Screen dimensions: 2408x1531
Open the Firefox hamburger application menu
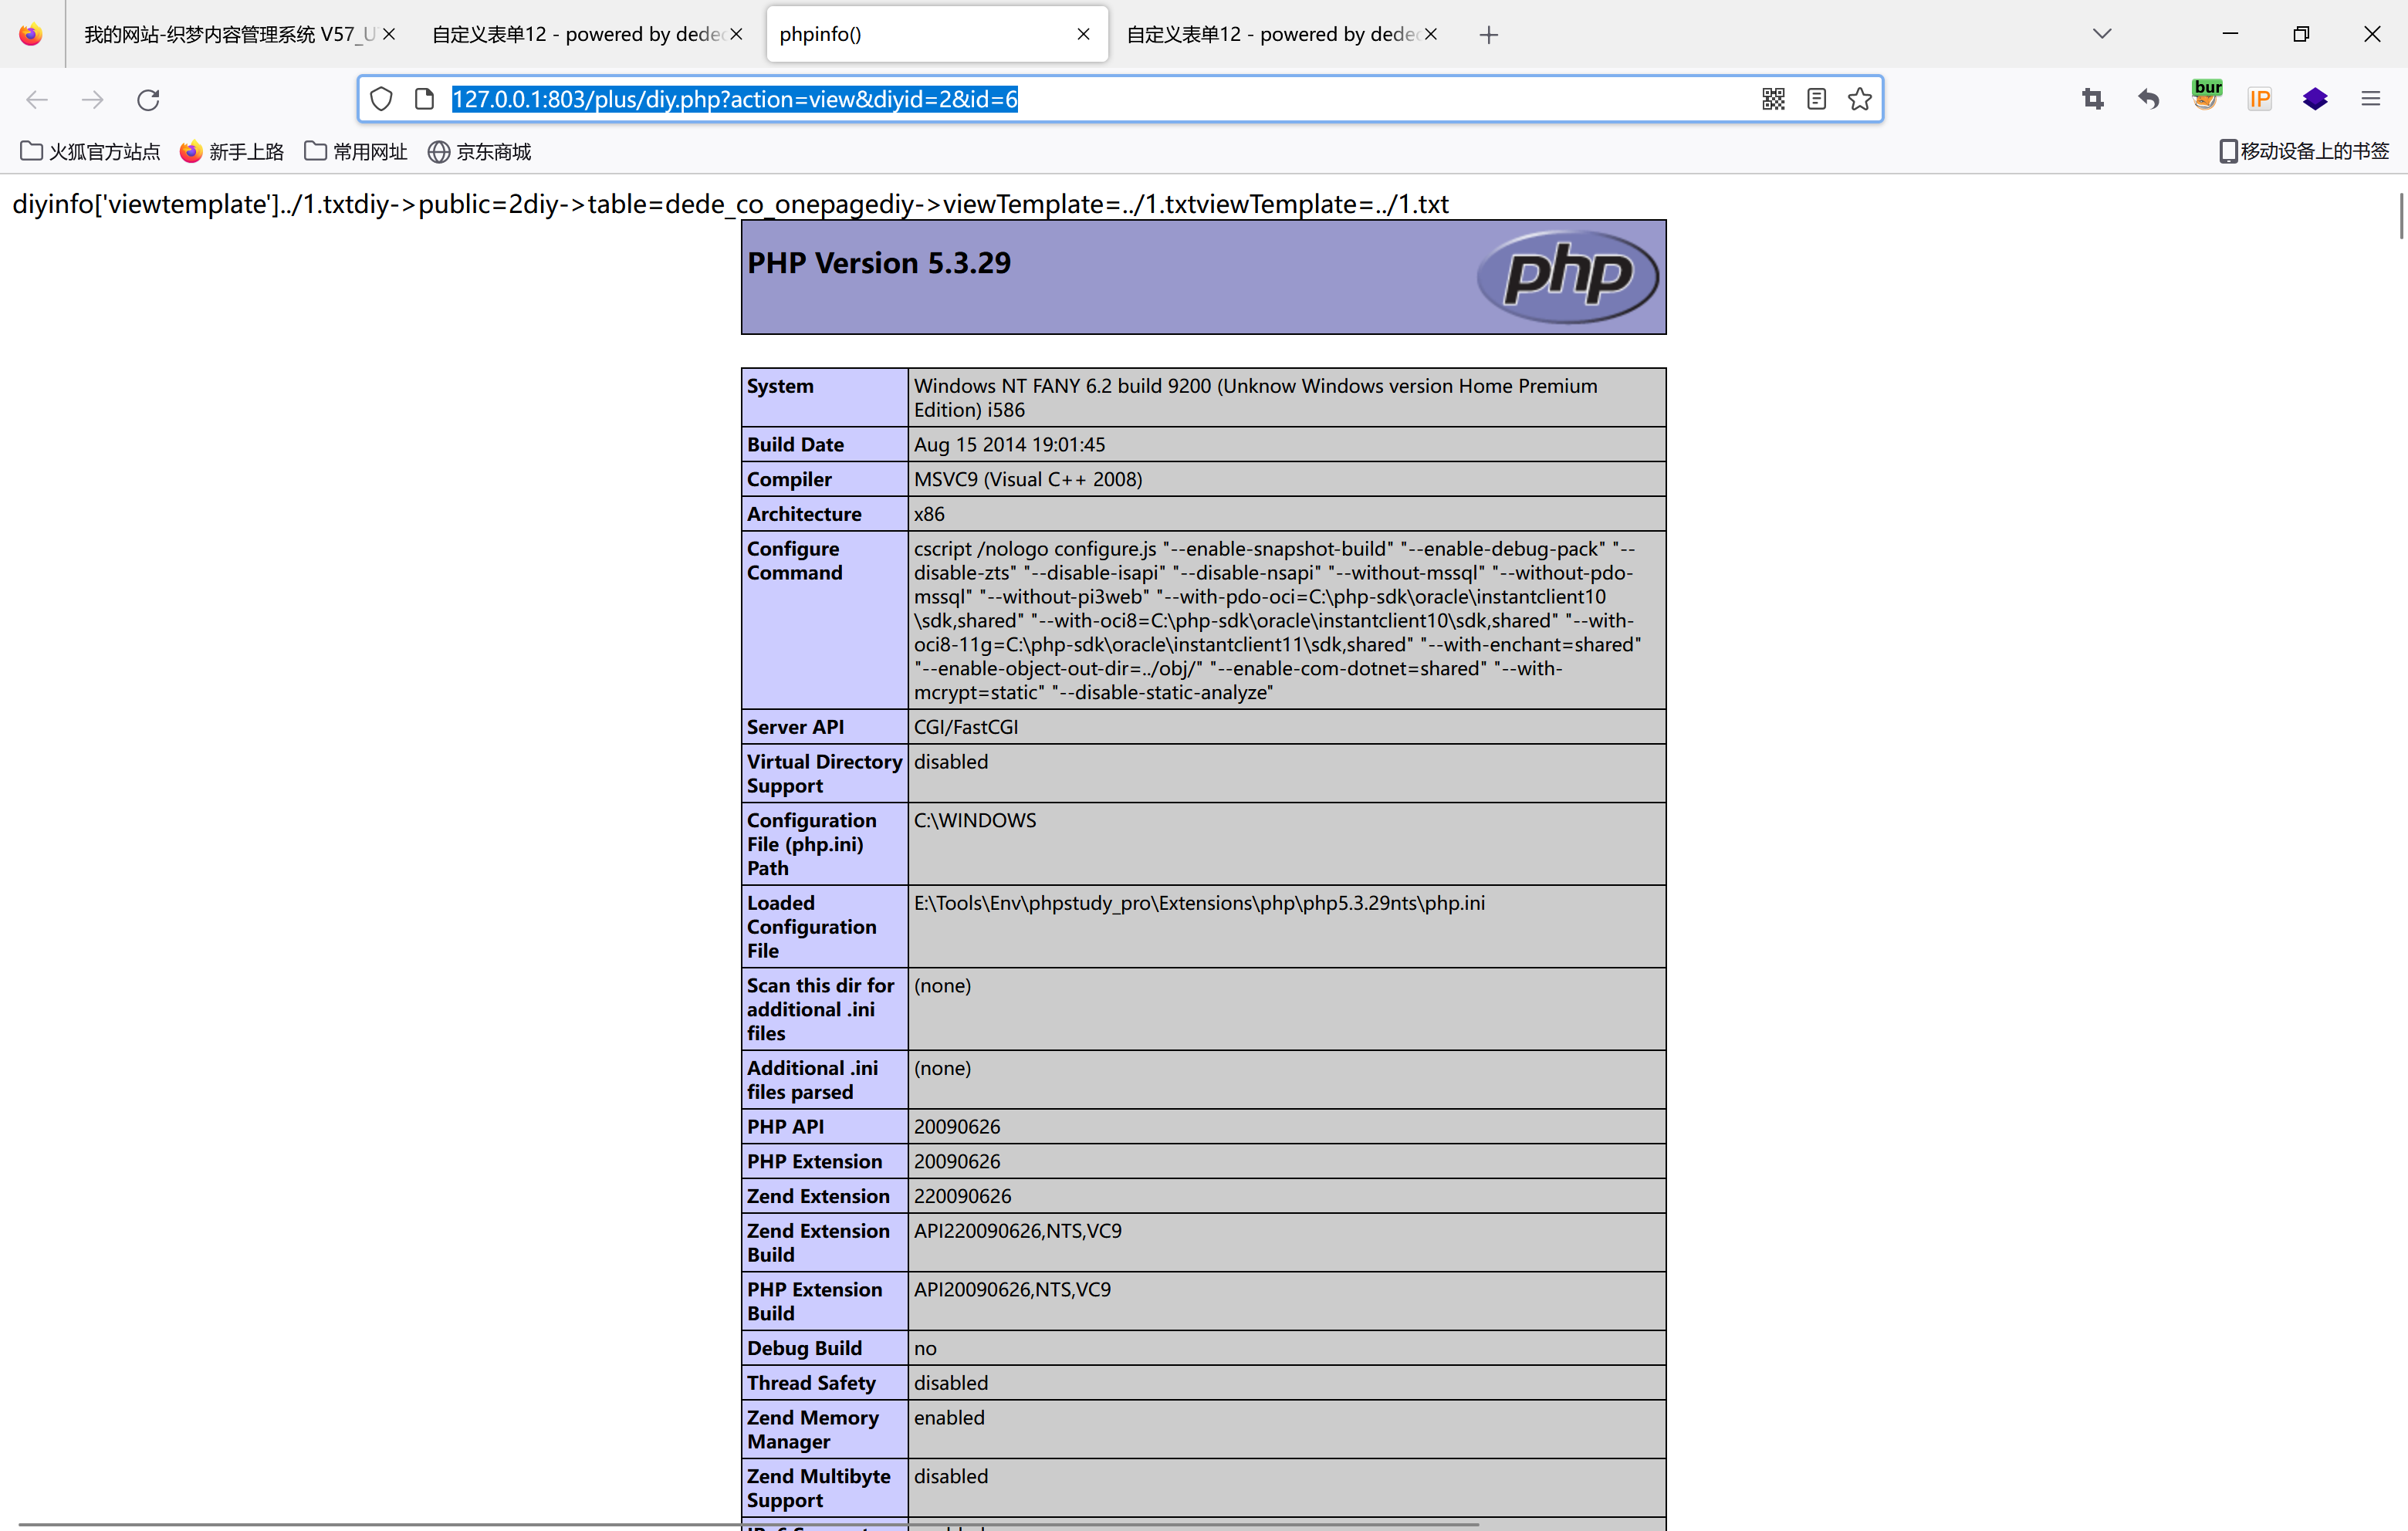[x=2370, y=99]
